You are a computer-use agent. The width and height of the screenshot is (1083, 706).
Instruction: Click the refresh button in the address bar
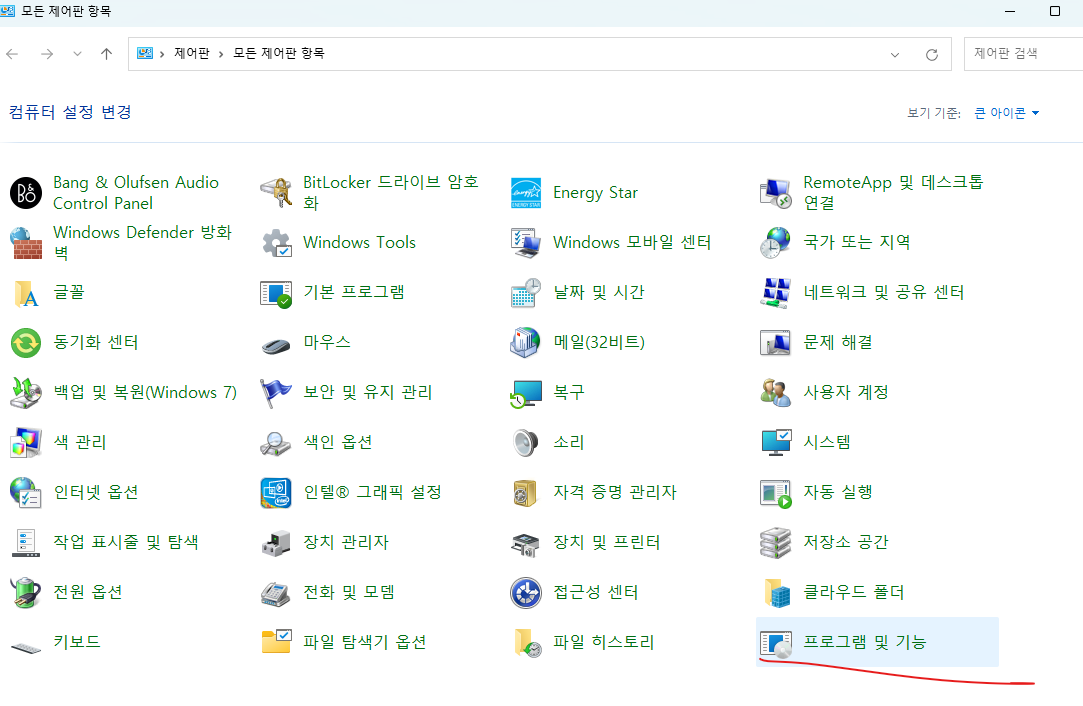[932, 53]
